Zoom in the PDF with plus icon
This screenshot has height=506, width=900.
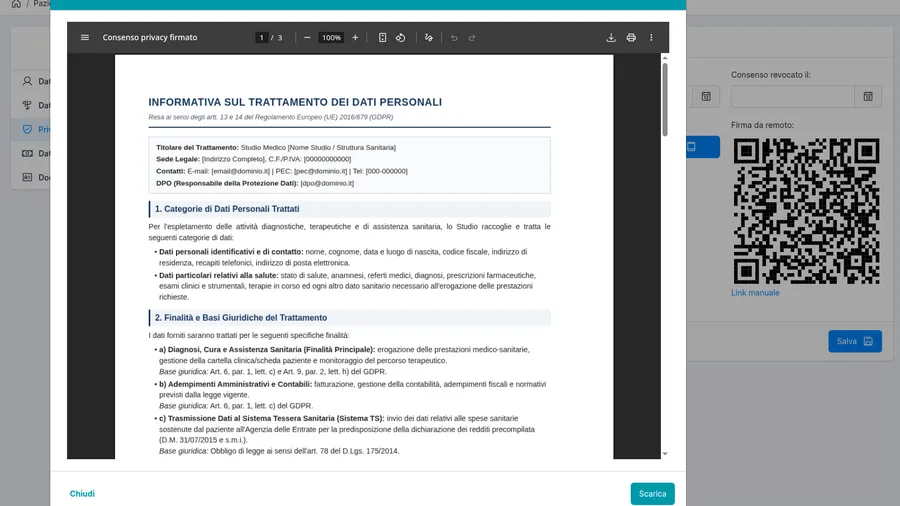[355, 37]
